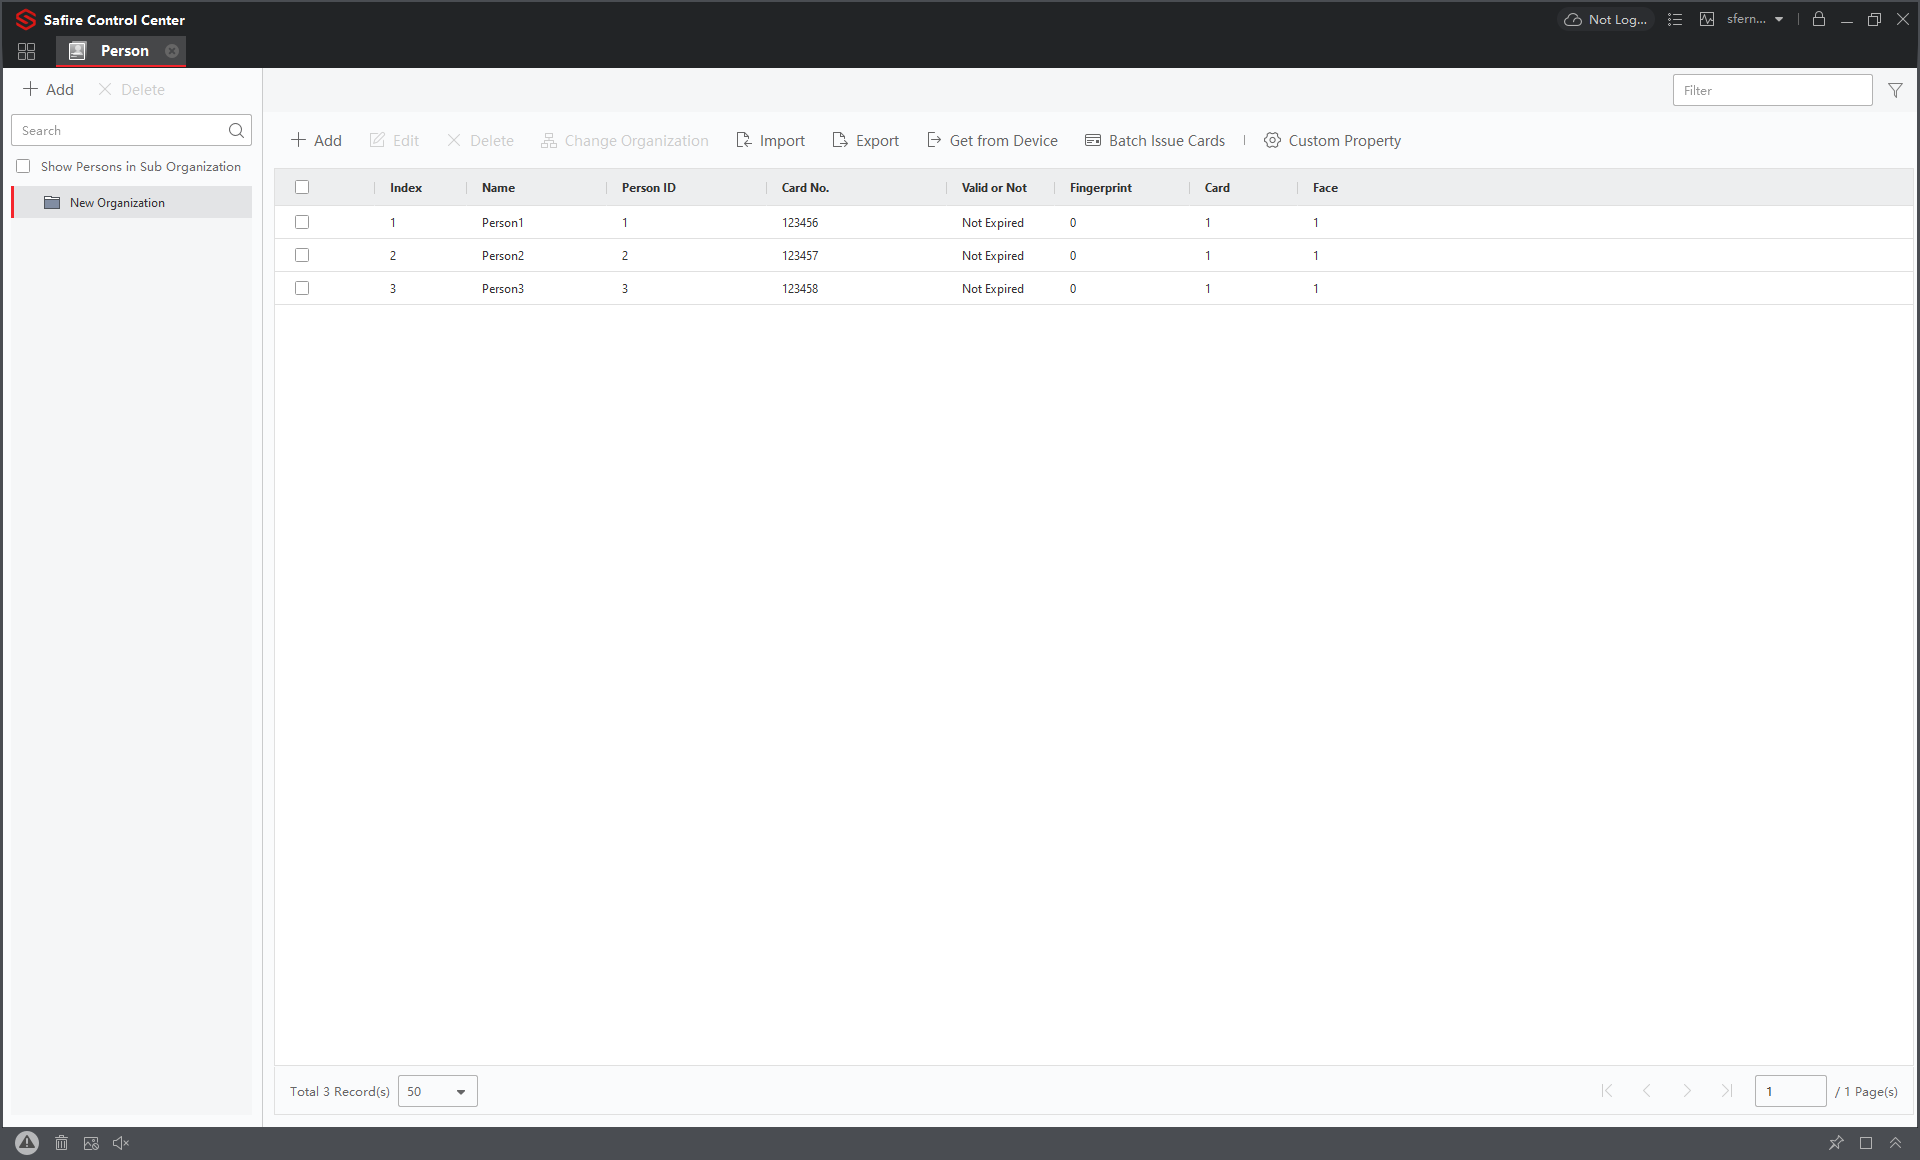The width and height of the screenshot is (1920, 1160).
Task: Open Custom Property settings
Action: click(1332, 140)
